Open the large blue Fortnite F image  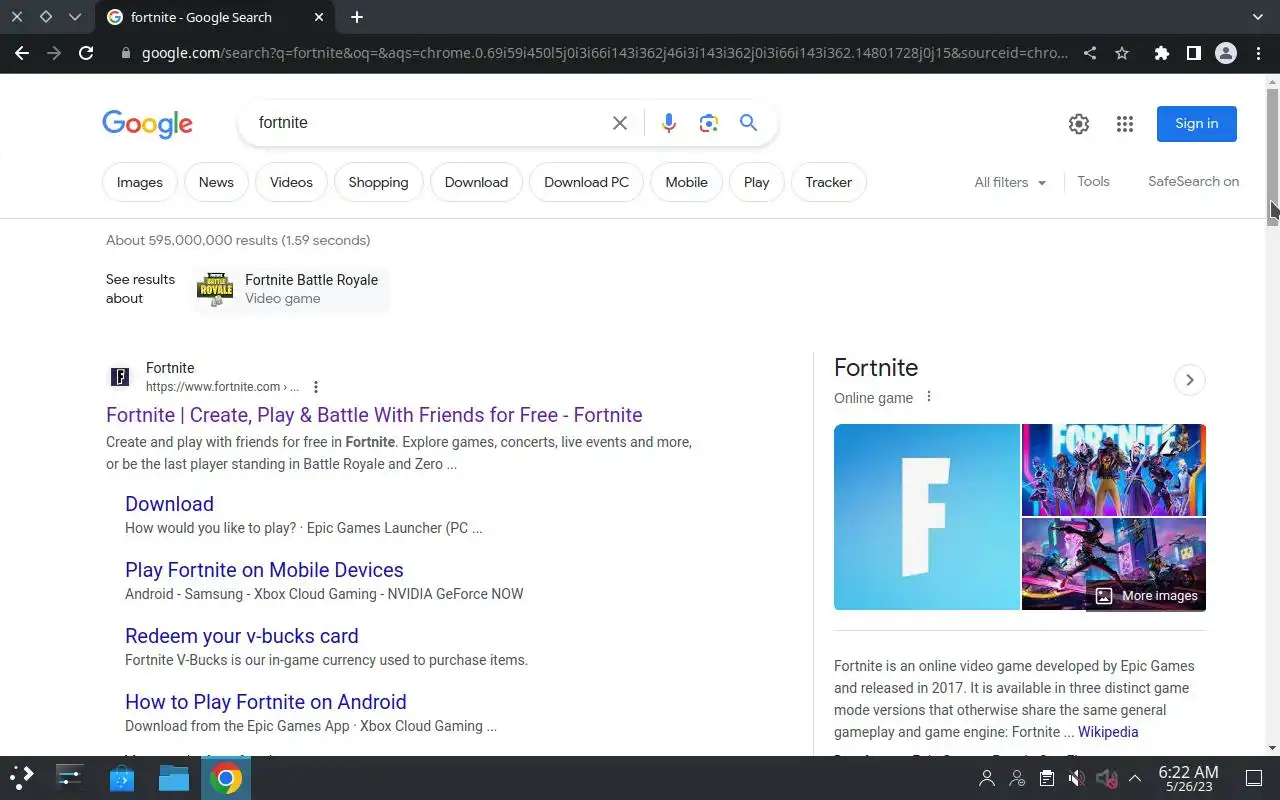(927, 517)
